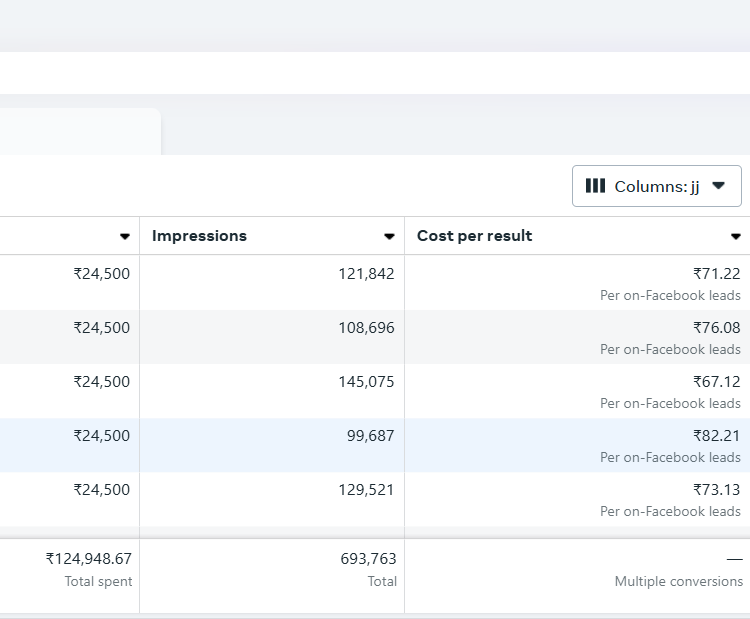Select impressions value 145,075
750x619 pixels.
(366, 382)
